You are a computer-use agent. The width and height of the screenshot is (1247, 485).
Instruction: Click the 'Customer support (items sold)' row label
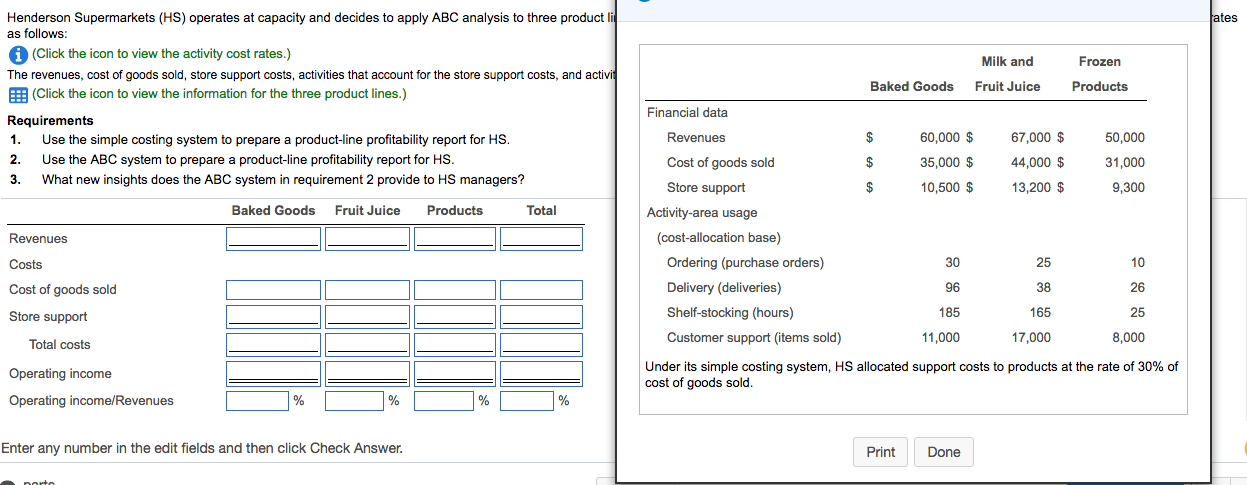click(754, 338)
